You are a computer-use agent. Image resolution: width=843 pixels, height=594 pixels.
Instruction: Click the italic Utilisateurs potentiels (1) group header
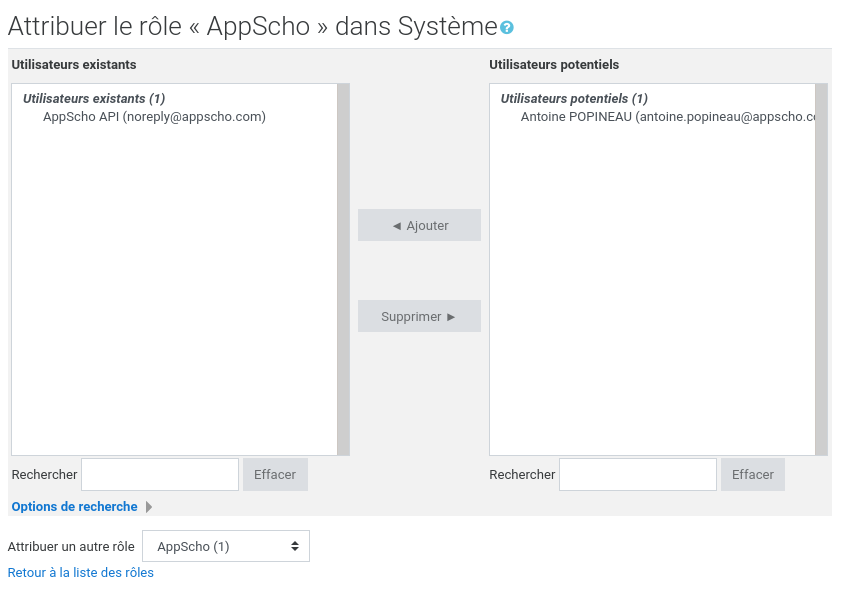click(574, 99)
